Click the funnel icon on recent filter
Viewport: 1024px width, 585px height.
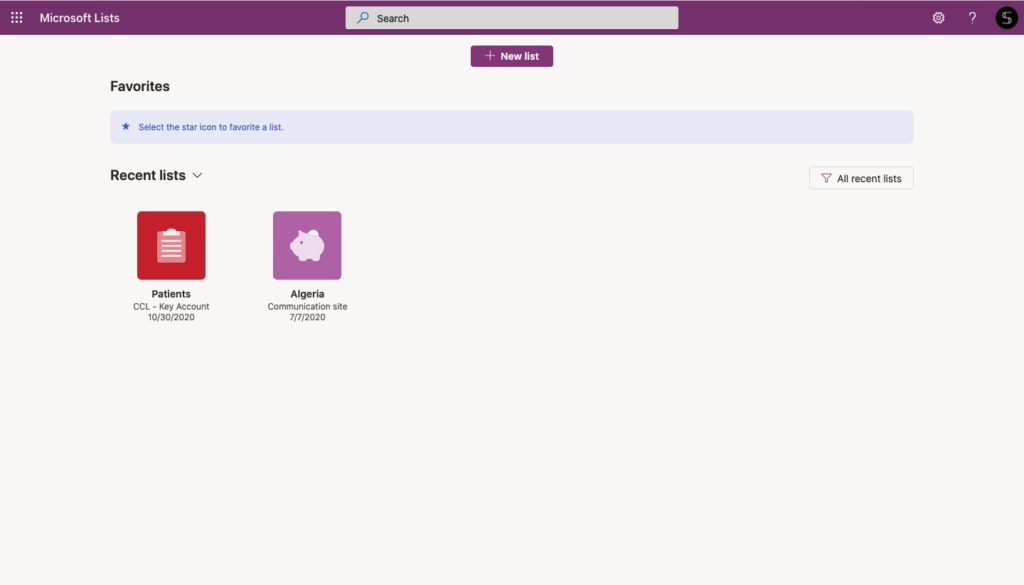pyautogui.click(x=826, y=178)
